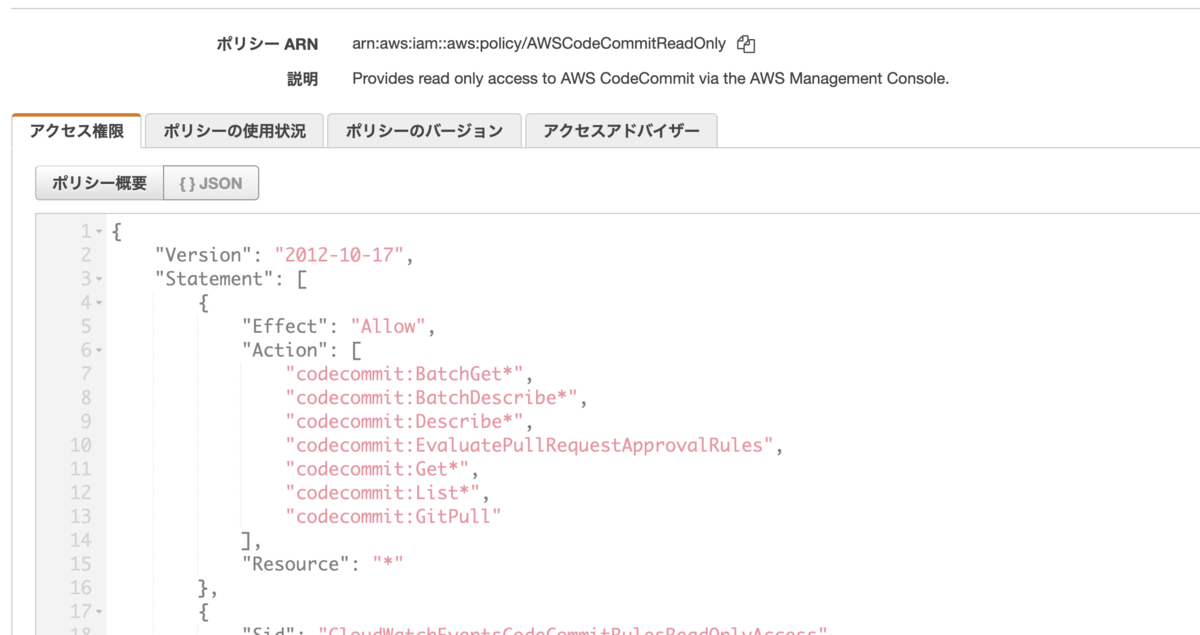This screenshot has height=635, width=1200.
Task: Click line number 15 in the gutter
Action: tap(81, 563)
